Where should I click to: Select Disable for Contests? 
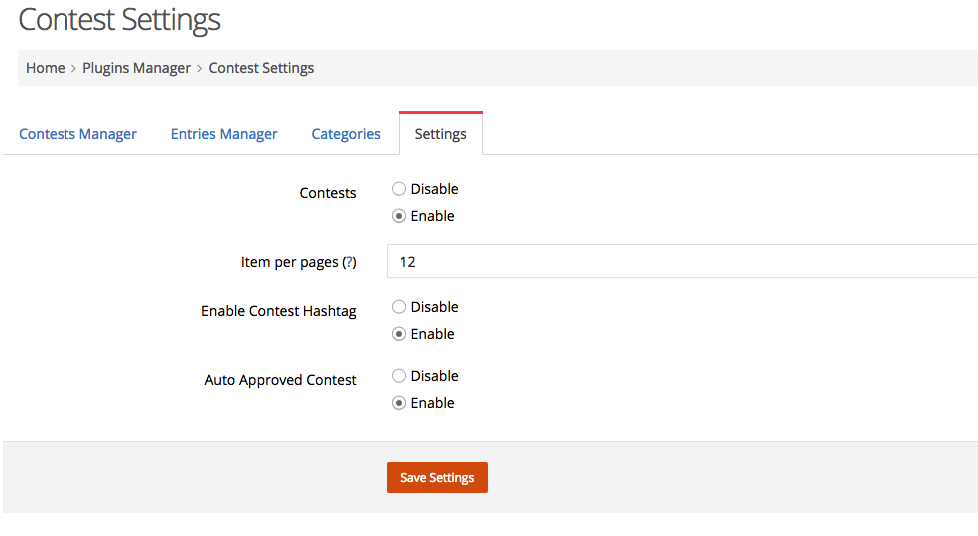click(x=399, y=189)
